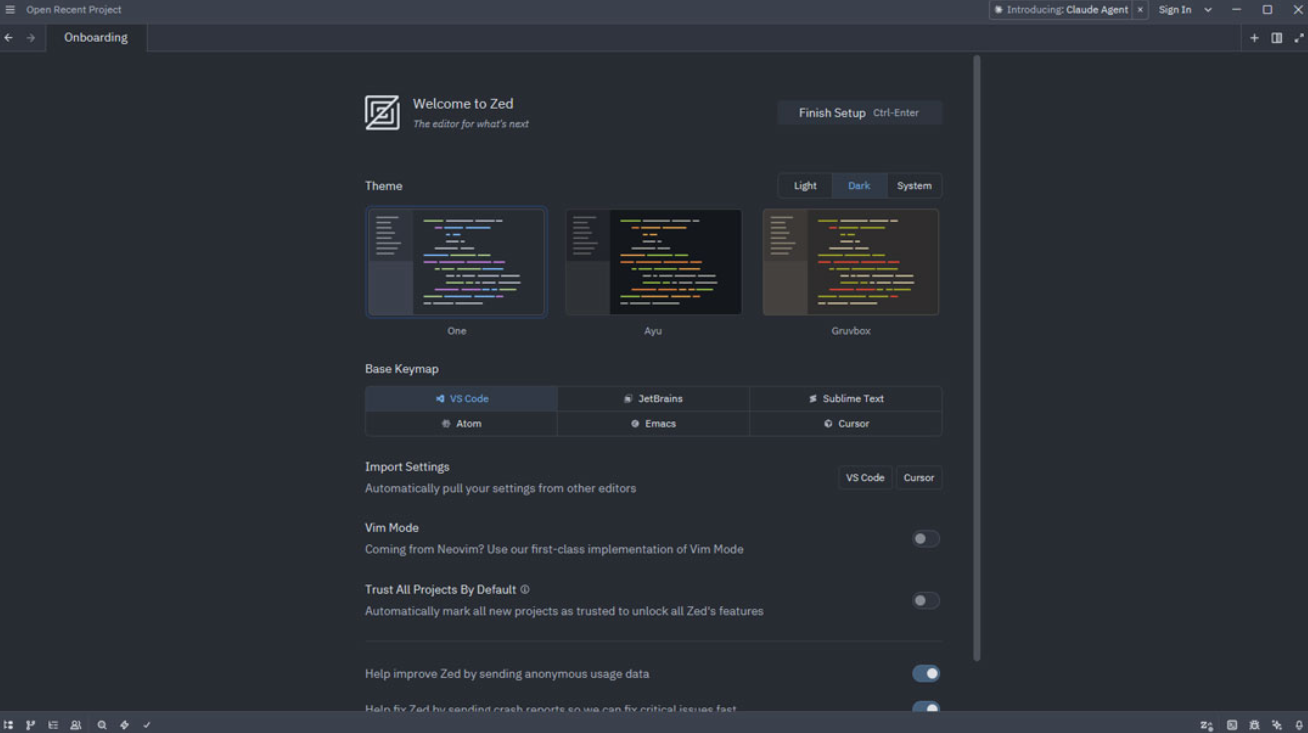This screenshot has height=733, width=1308.
Task: Click the Finish Setup button
Action: tap(859, 113)
